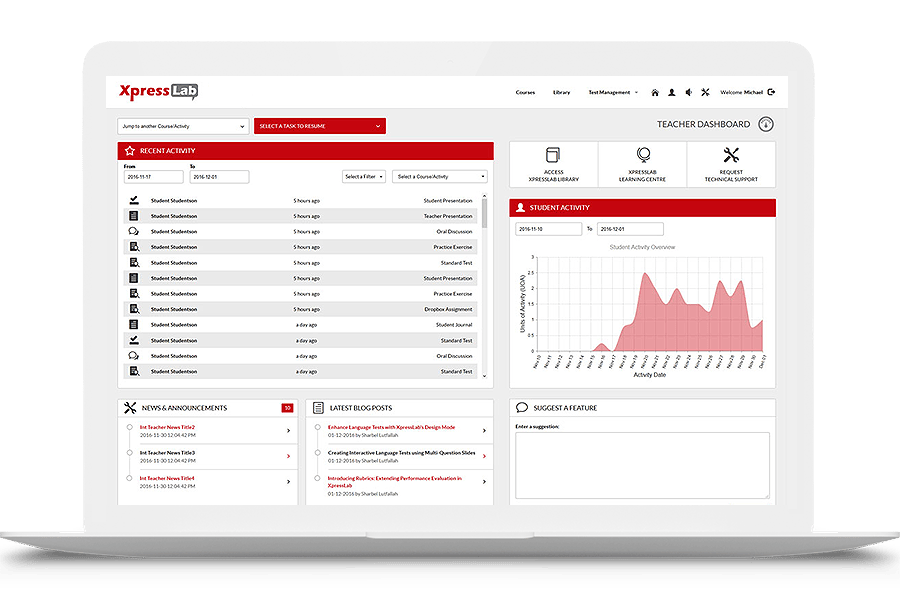
Task: Click the home icon in the top navigation
Action: tap(656, 92)
